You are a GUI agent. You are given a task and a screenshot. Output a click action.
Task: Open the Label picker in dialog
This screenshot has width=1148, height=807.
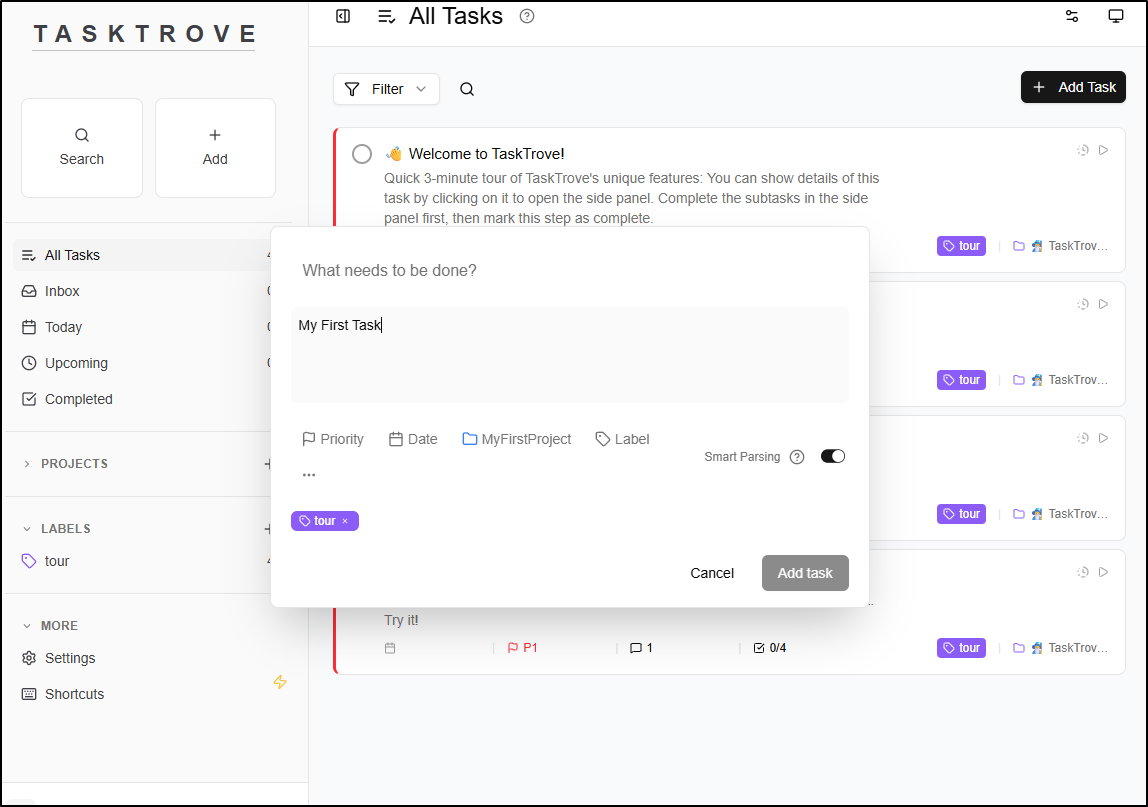(622, 439)
